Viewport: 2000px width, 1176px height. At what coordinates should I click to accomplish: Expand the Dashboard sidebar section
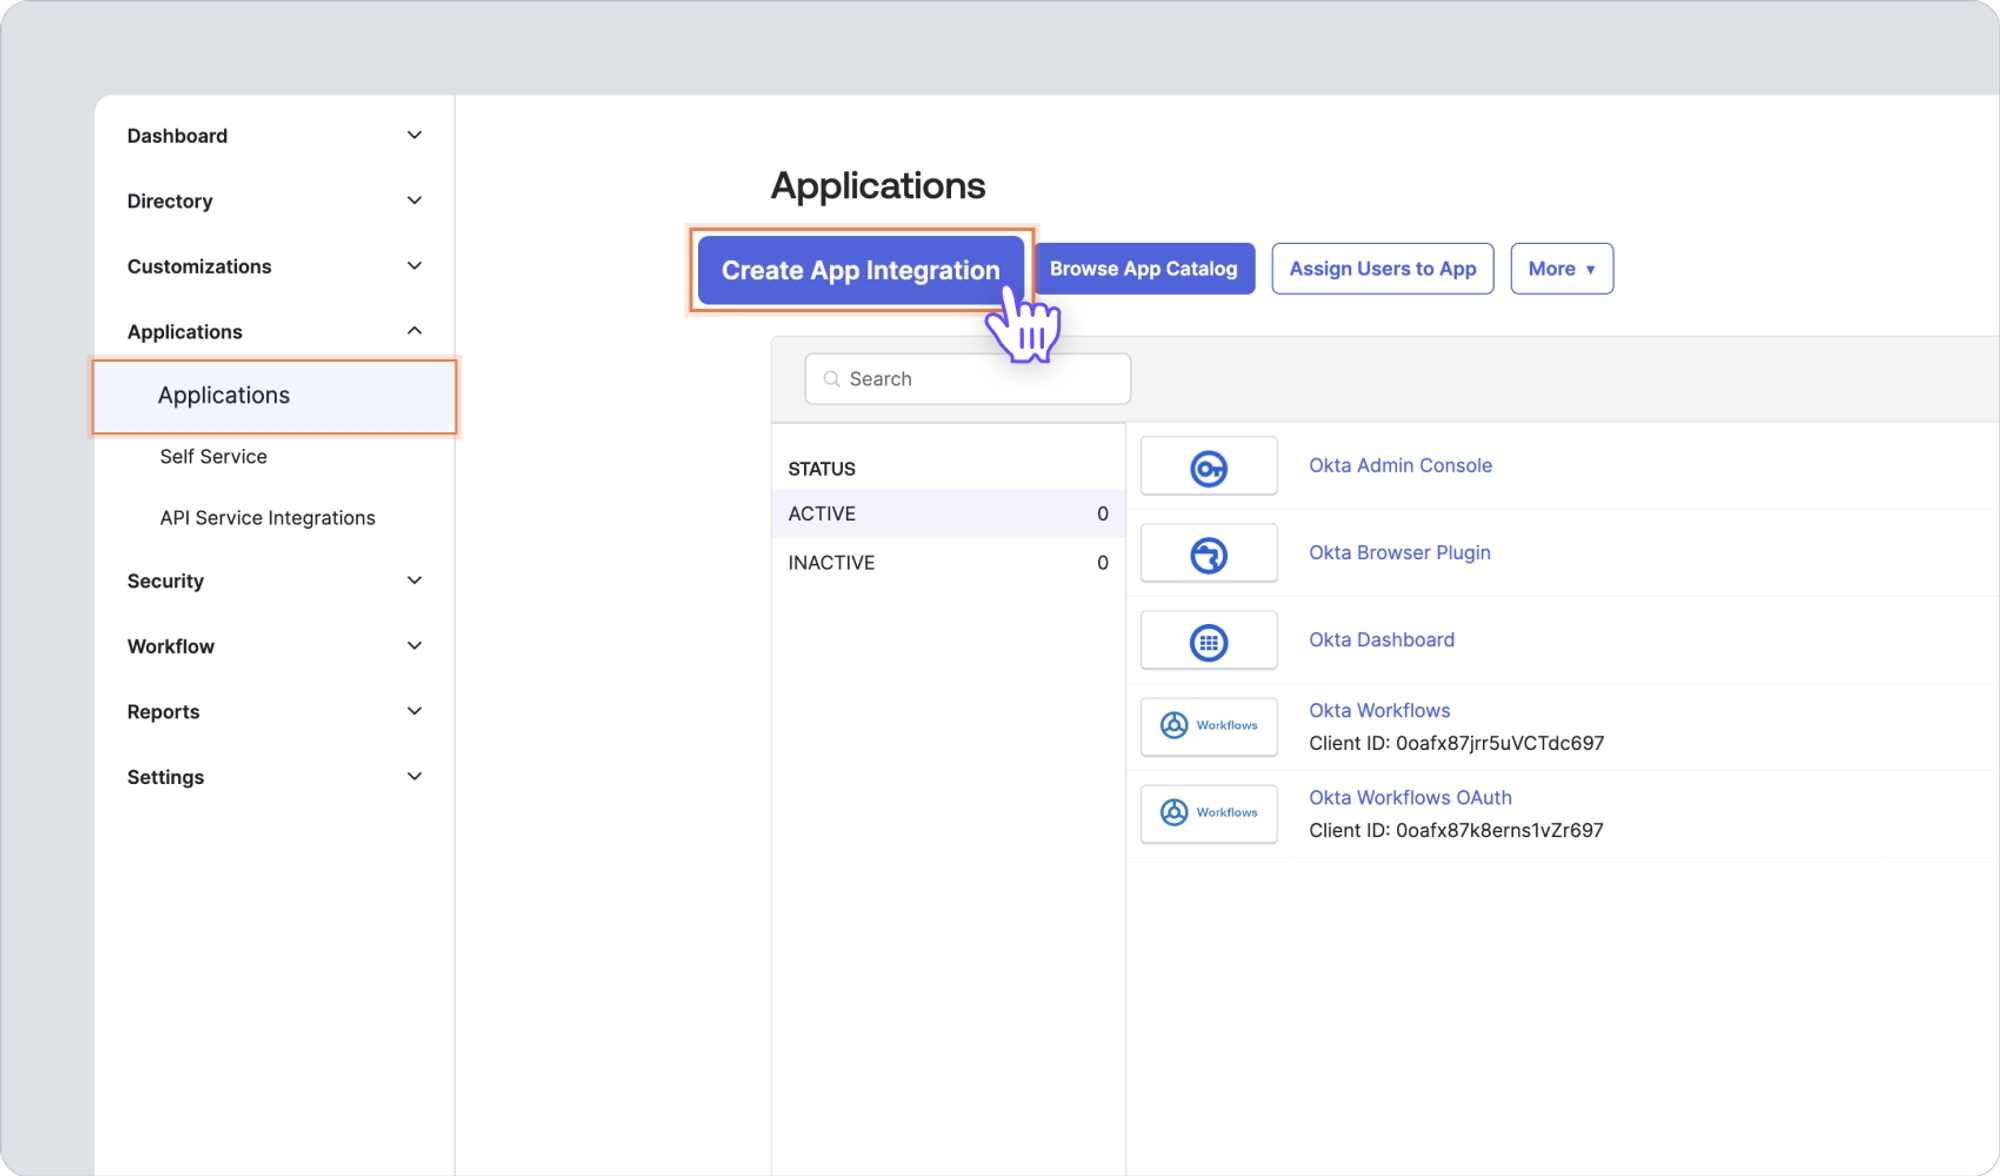(414, 135)
